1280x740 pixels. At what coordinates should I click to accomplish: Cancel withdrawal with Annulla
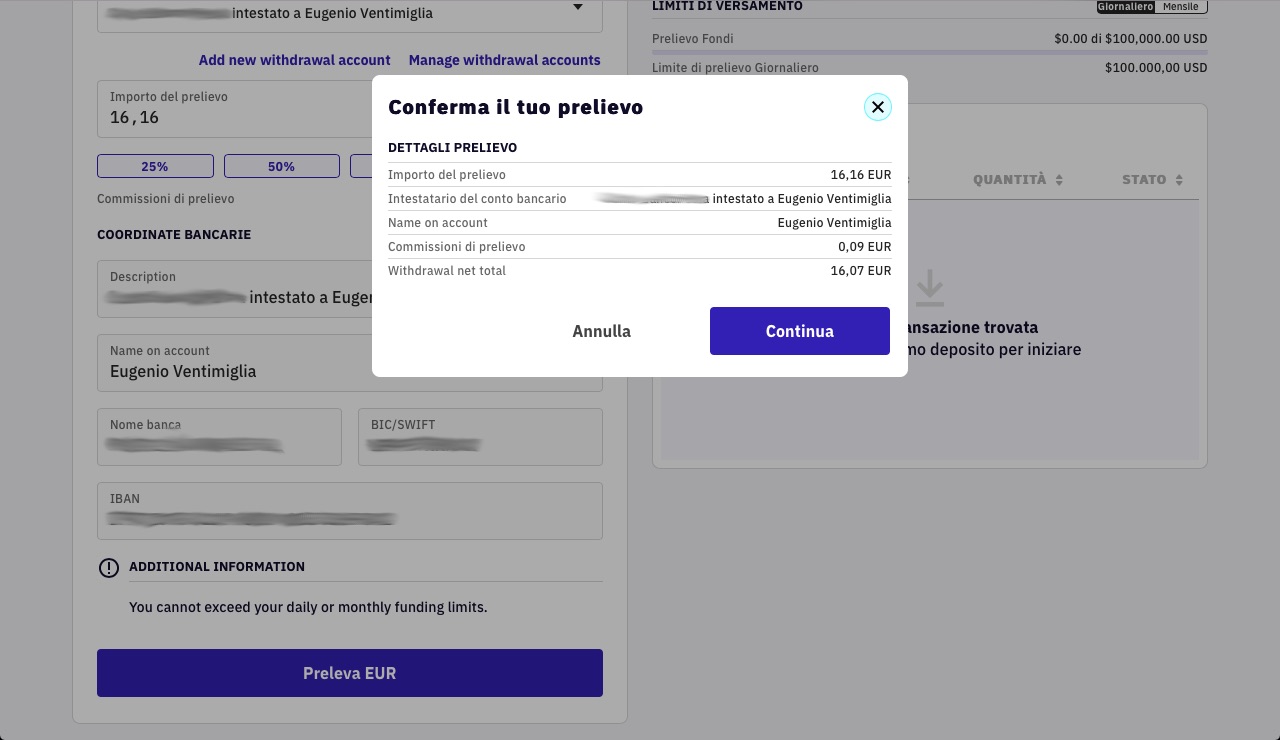point(601,331)
